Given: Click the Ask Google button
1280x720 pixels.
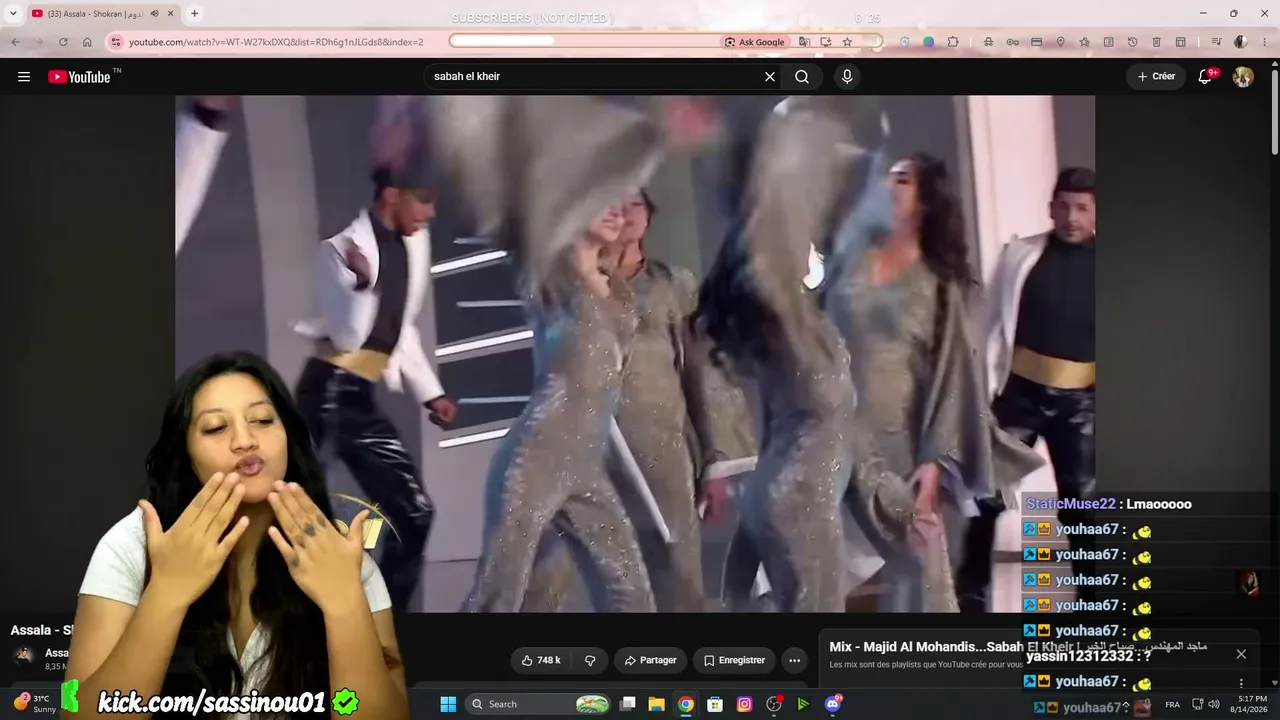Looking at the screenshot, I should (755, 42).
